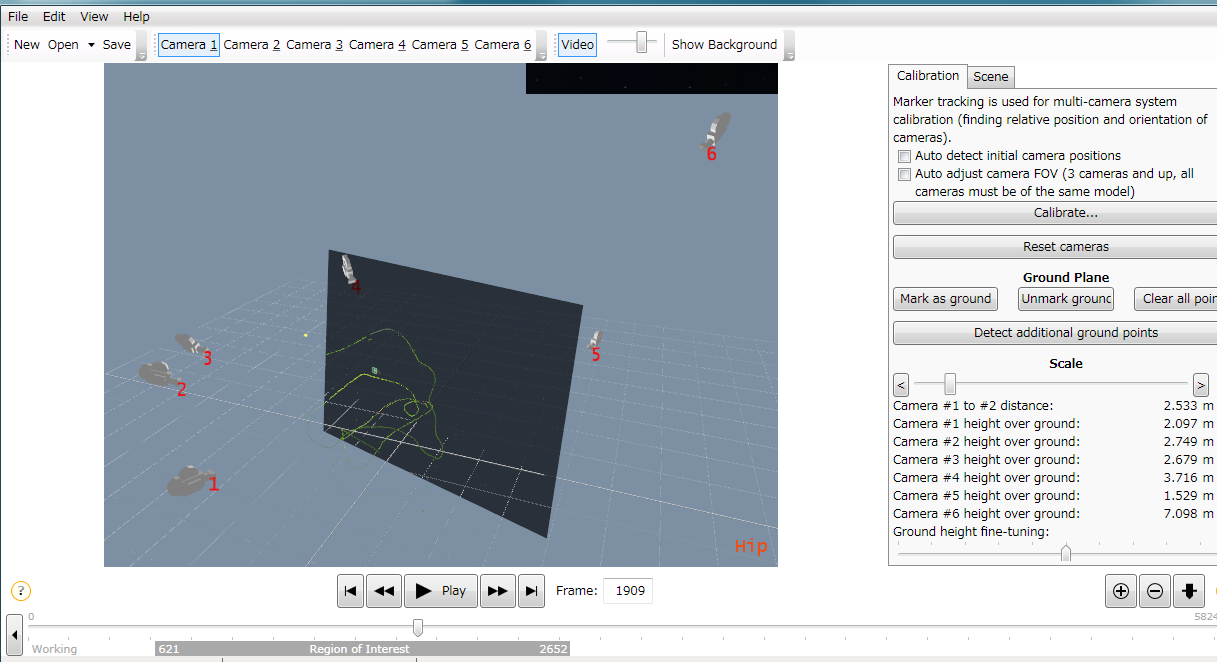Click the Ground height fine-tuning slider
This screenshot has width=1218, height=665.
(1066, 553)
